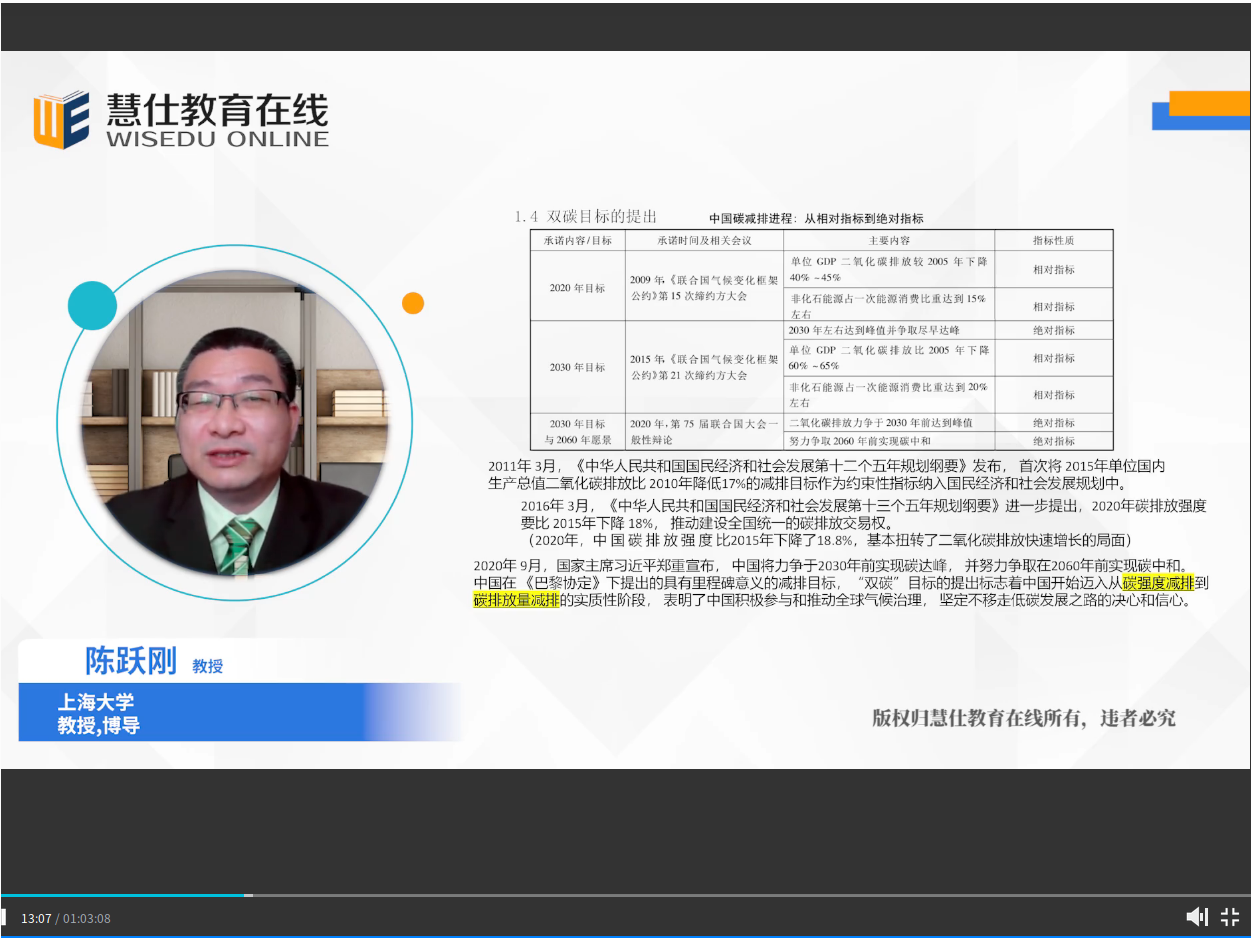
Task: Click the highlighted 碳强度减排 text
Action: [1158, 583]
